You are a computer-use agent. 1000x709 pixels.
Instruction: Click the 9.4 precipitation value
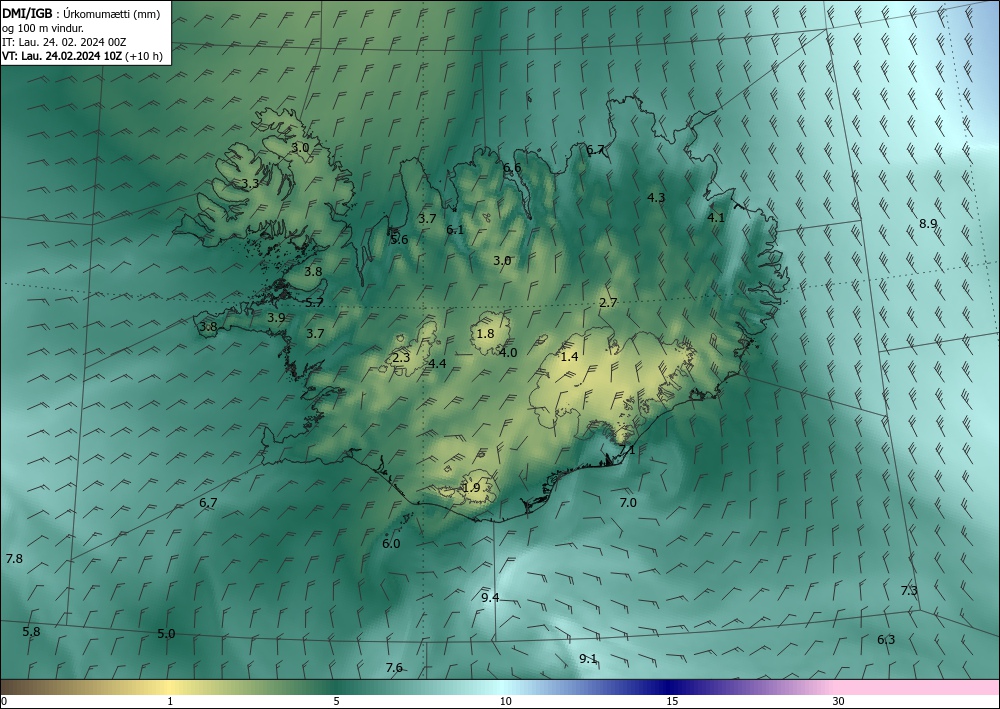coord(490,597)
